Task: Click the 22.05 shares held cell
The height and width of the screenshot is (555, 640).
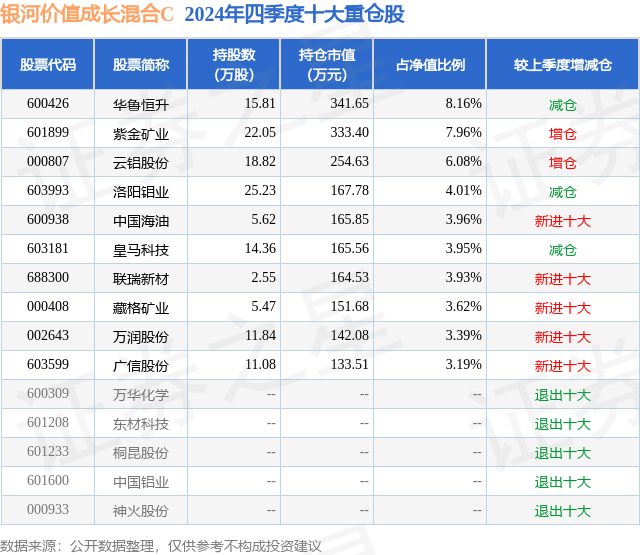Action: click(x=260, y=133)
